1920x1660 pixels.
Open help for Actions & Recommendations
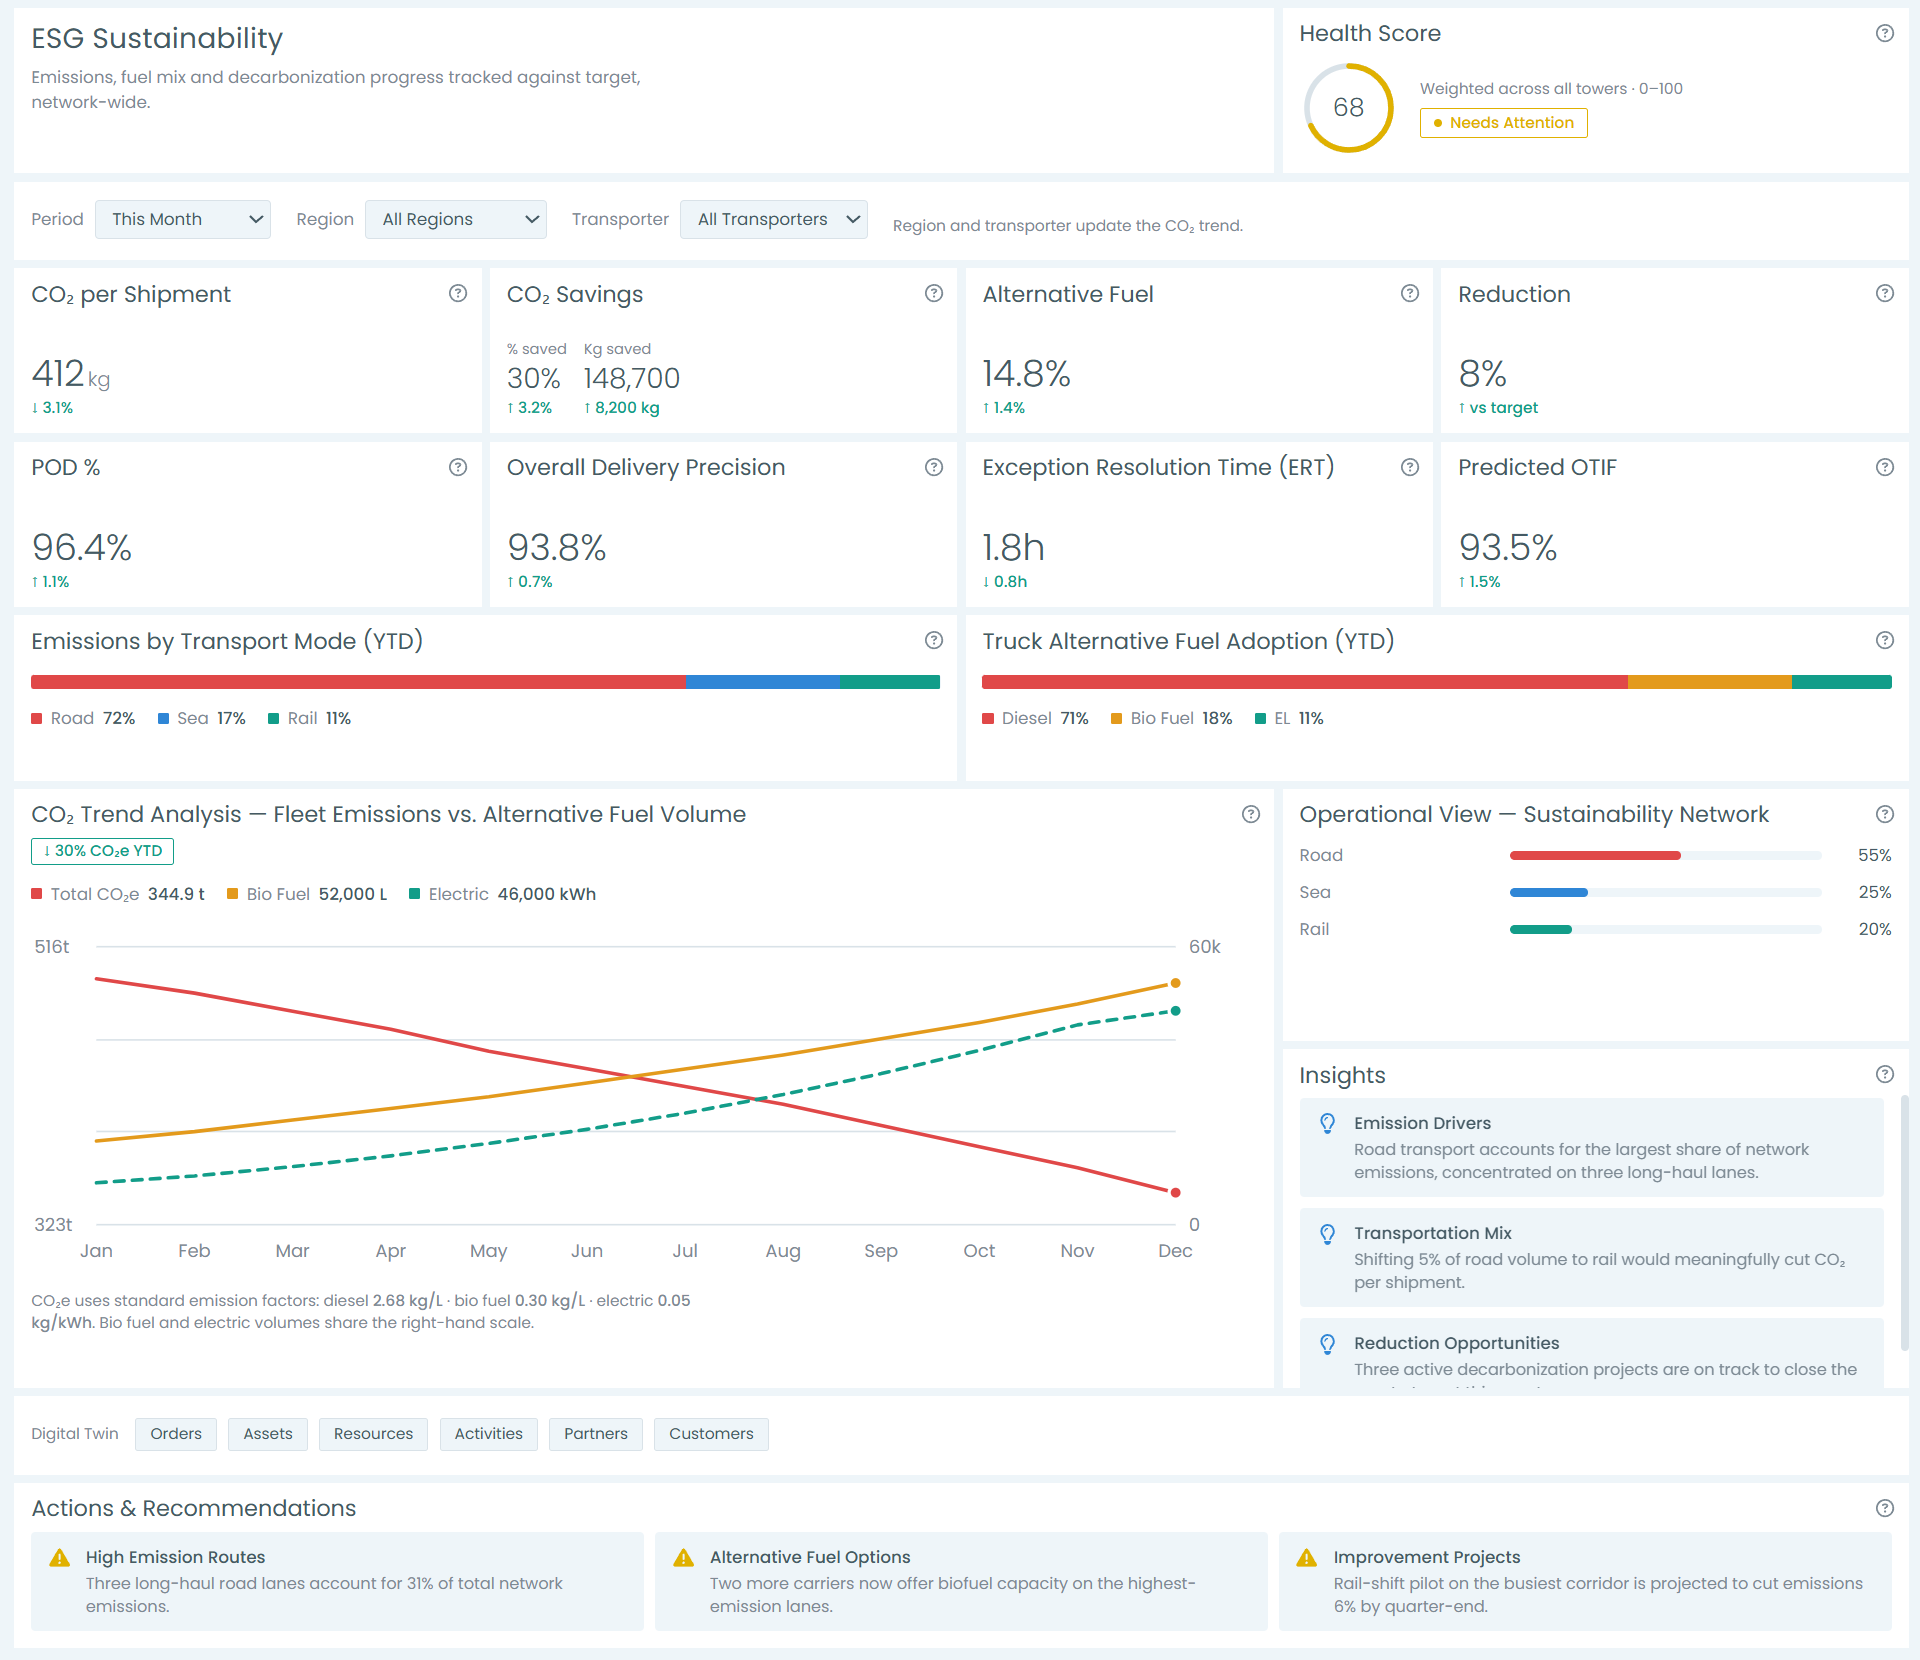(x=1885, y=1508)
